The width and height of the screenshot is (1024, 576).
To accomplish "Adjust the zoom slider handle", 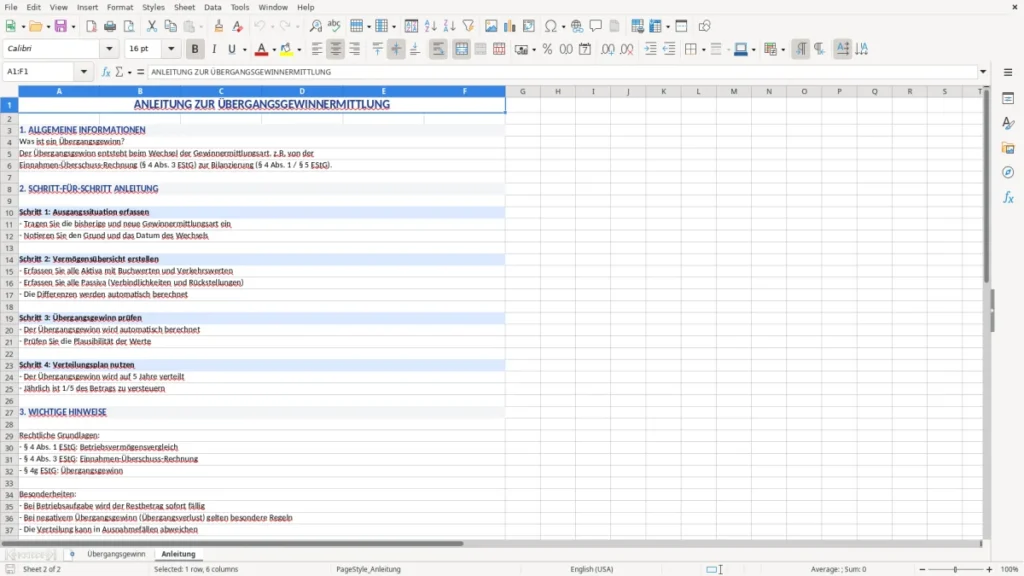I will (x=955, y=569).
